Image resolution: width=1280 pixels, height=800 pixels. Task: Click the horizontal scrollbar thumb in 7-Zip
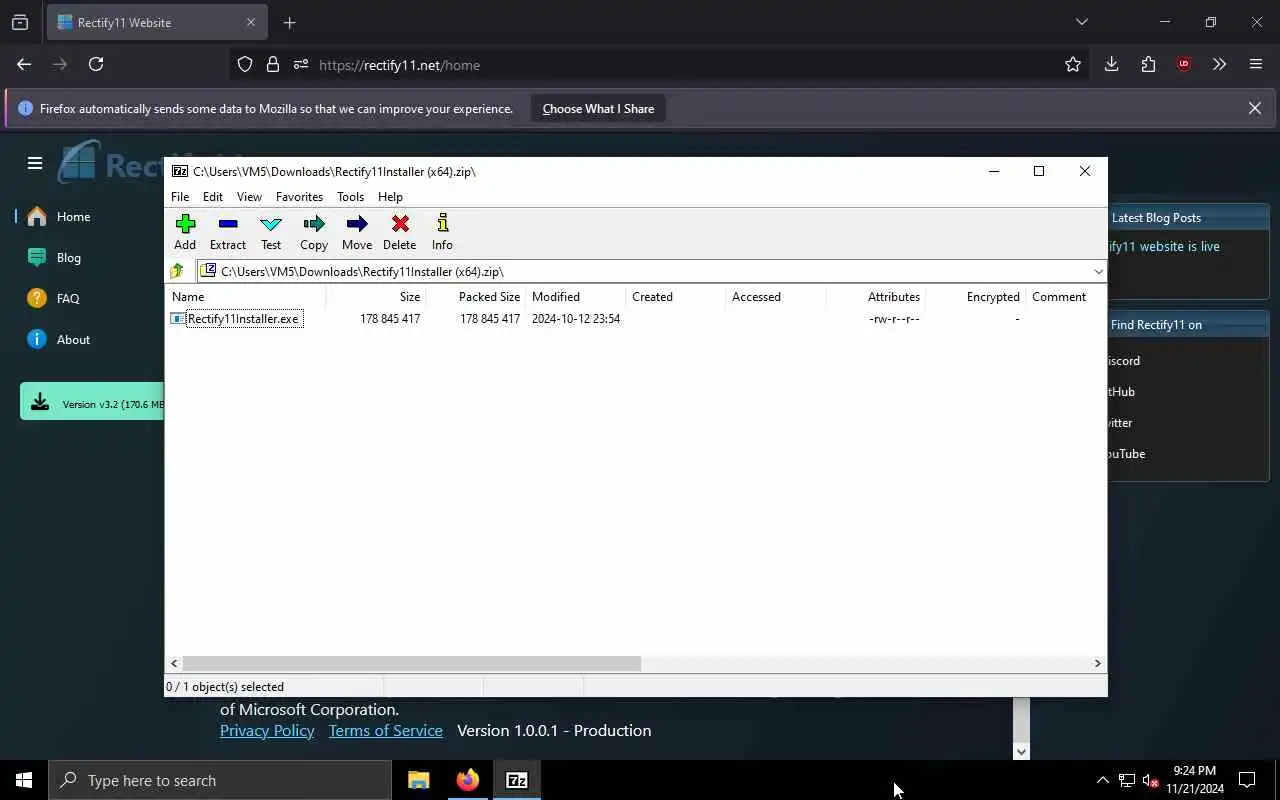click(x=412, y=663)
